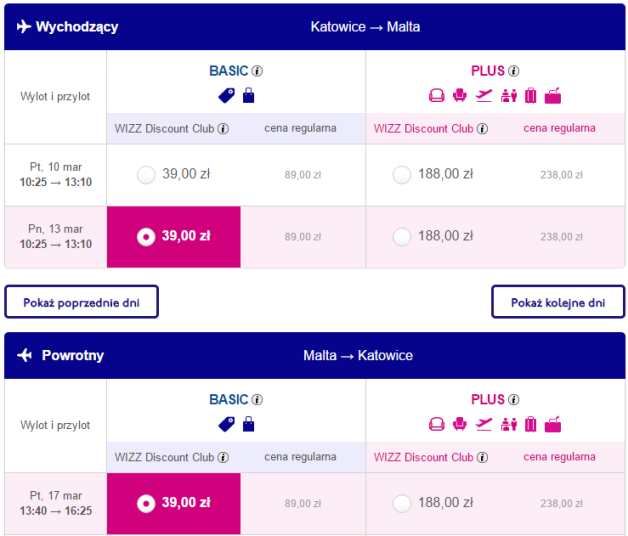Click info icon beside outbound BASIC WIZZ Discount Club
The image size is (628, 536).
[x=223, y=129]
